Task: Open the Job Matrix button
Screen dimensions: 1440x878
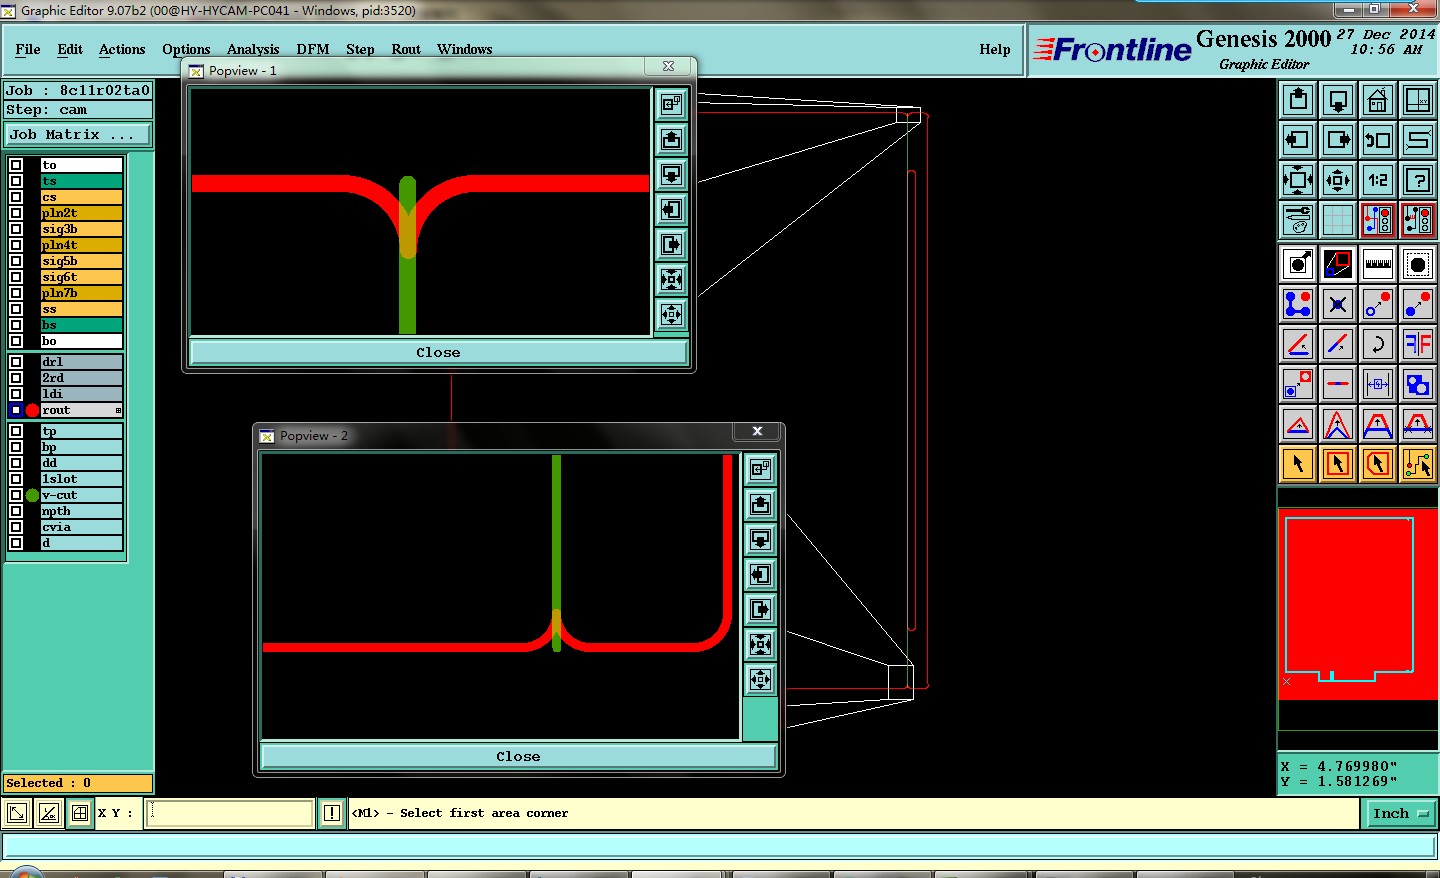Action: (78, 134)
